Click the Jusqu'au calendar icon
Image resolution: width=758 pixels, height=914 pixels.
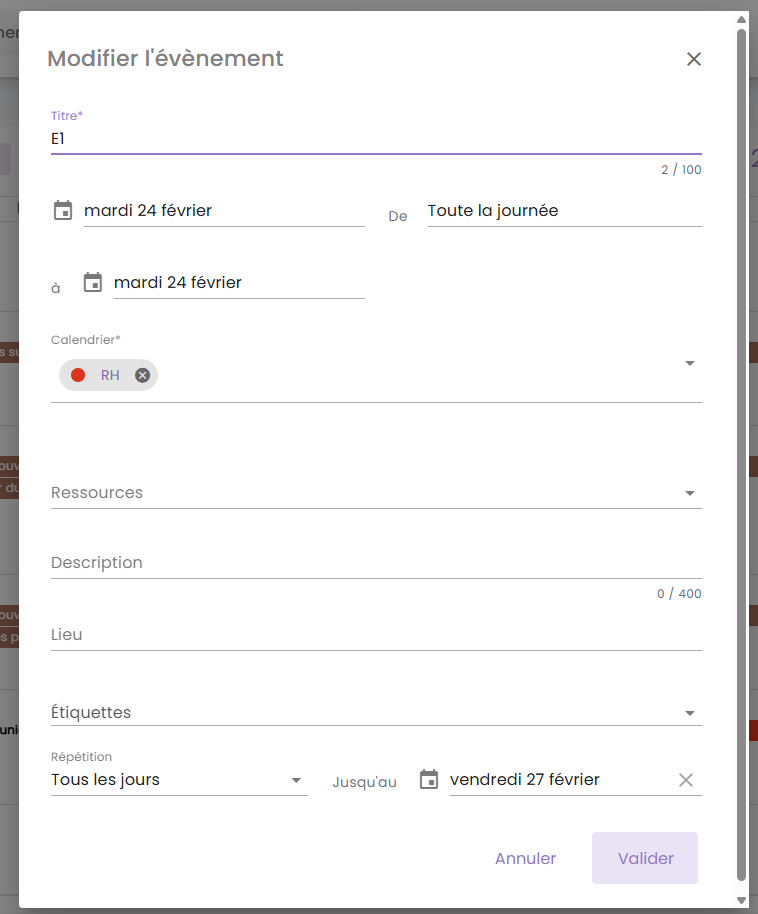429,780
